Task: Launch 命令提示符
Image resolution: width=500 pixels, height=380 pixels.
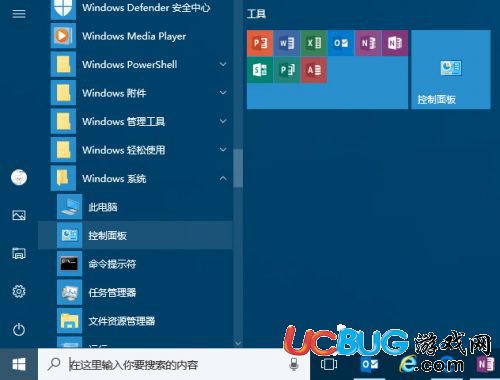Action: [x=144, y=264]
